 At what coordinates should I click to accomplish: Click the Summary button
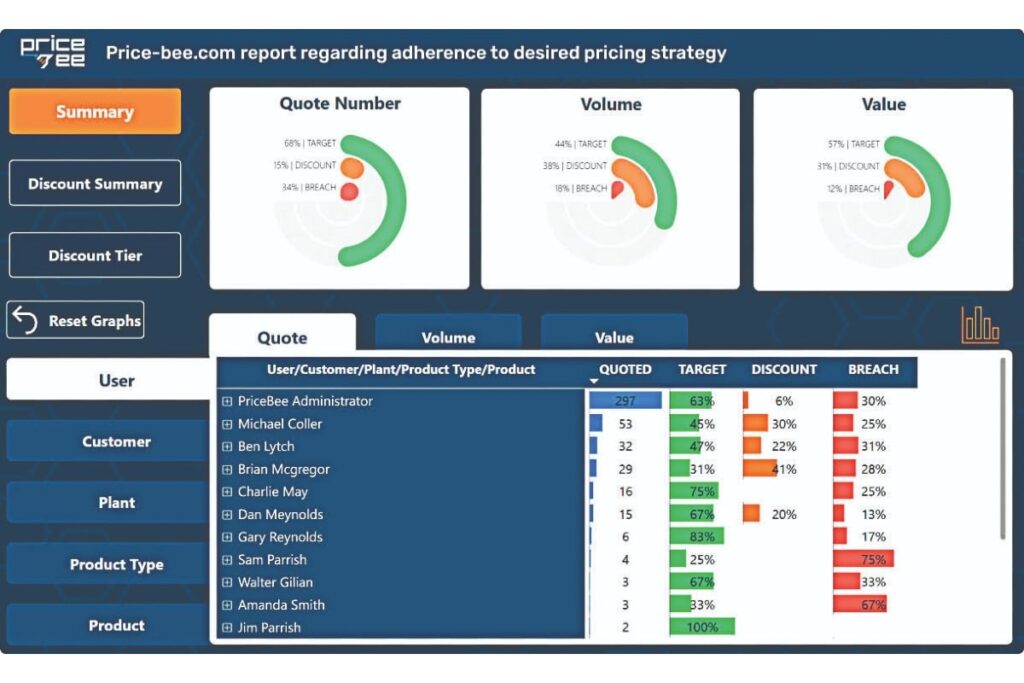pos(95,112)
